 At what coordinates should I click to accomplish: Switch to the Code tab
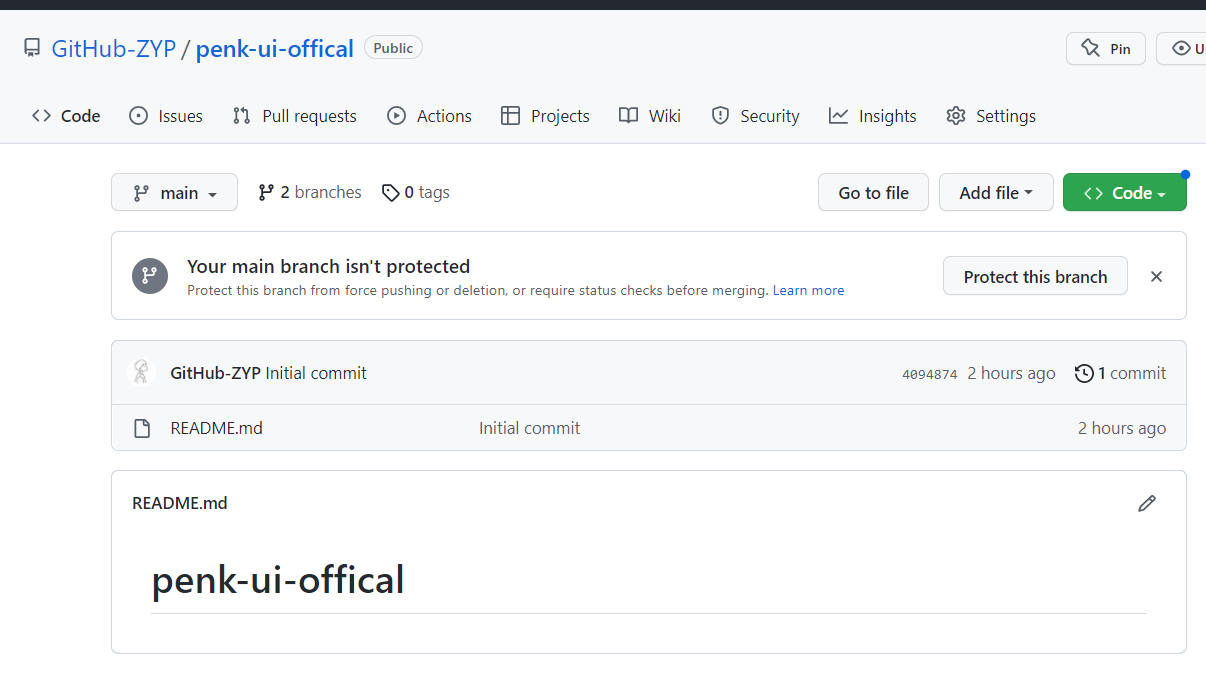pyautogui.click(x=66, y=116)
